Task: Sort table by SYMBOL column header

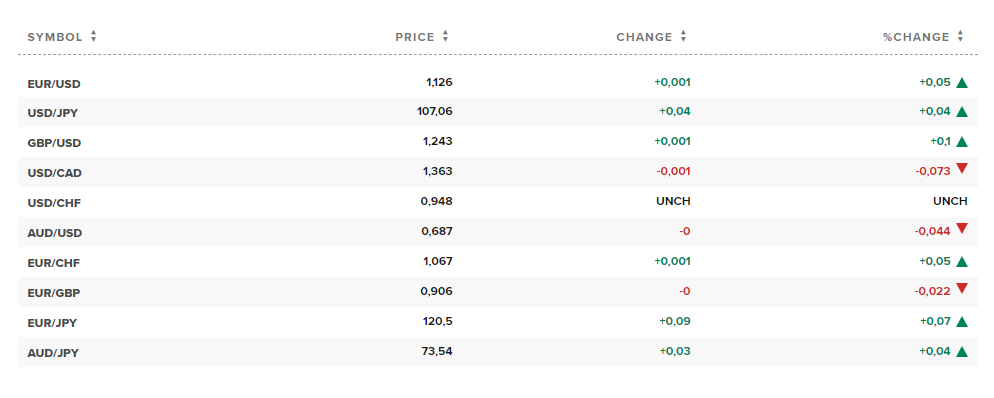Action: (x=55, y=37)
